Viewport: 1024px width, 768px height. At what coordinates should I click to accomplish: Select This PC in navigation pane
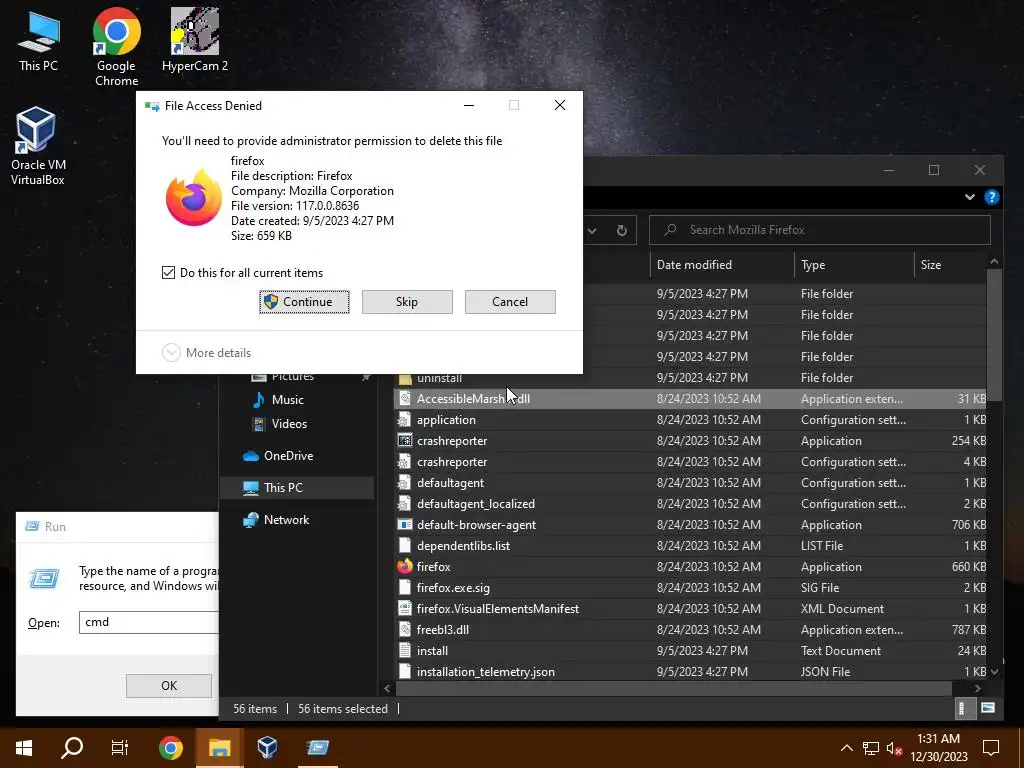(297, 488)
